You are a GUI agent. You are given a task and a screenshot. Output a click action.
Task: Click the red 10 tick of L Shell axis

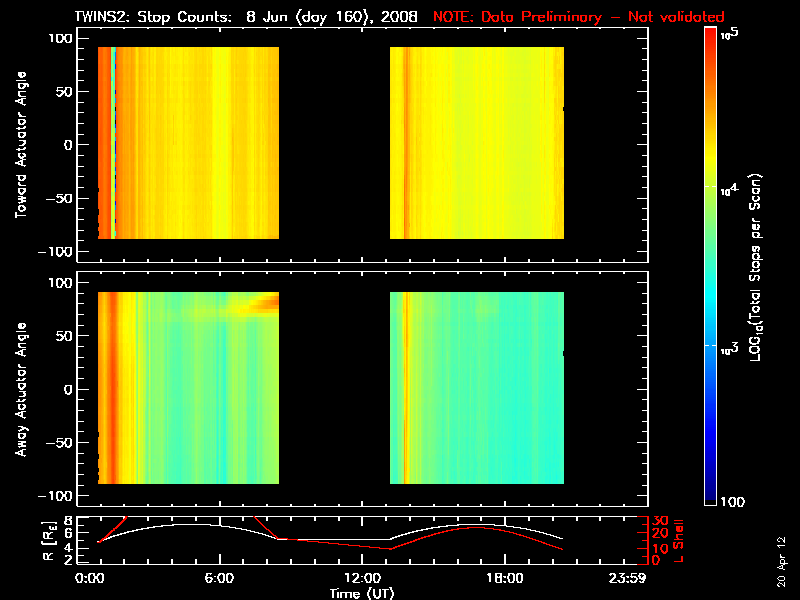click(660, 548)
